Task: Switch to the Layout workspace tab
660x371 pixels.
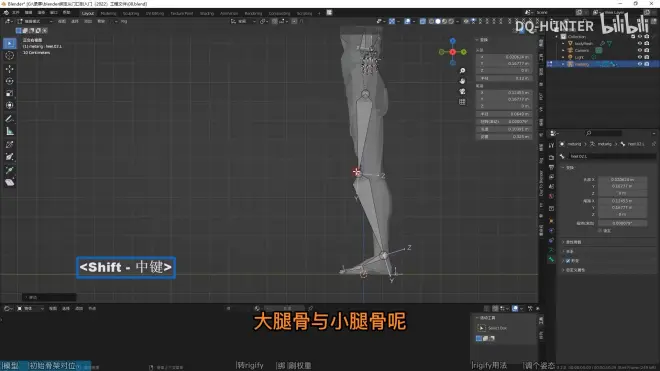Action: [x=88, y=13]
